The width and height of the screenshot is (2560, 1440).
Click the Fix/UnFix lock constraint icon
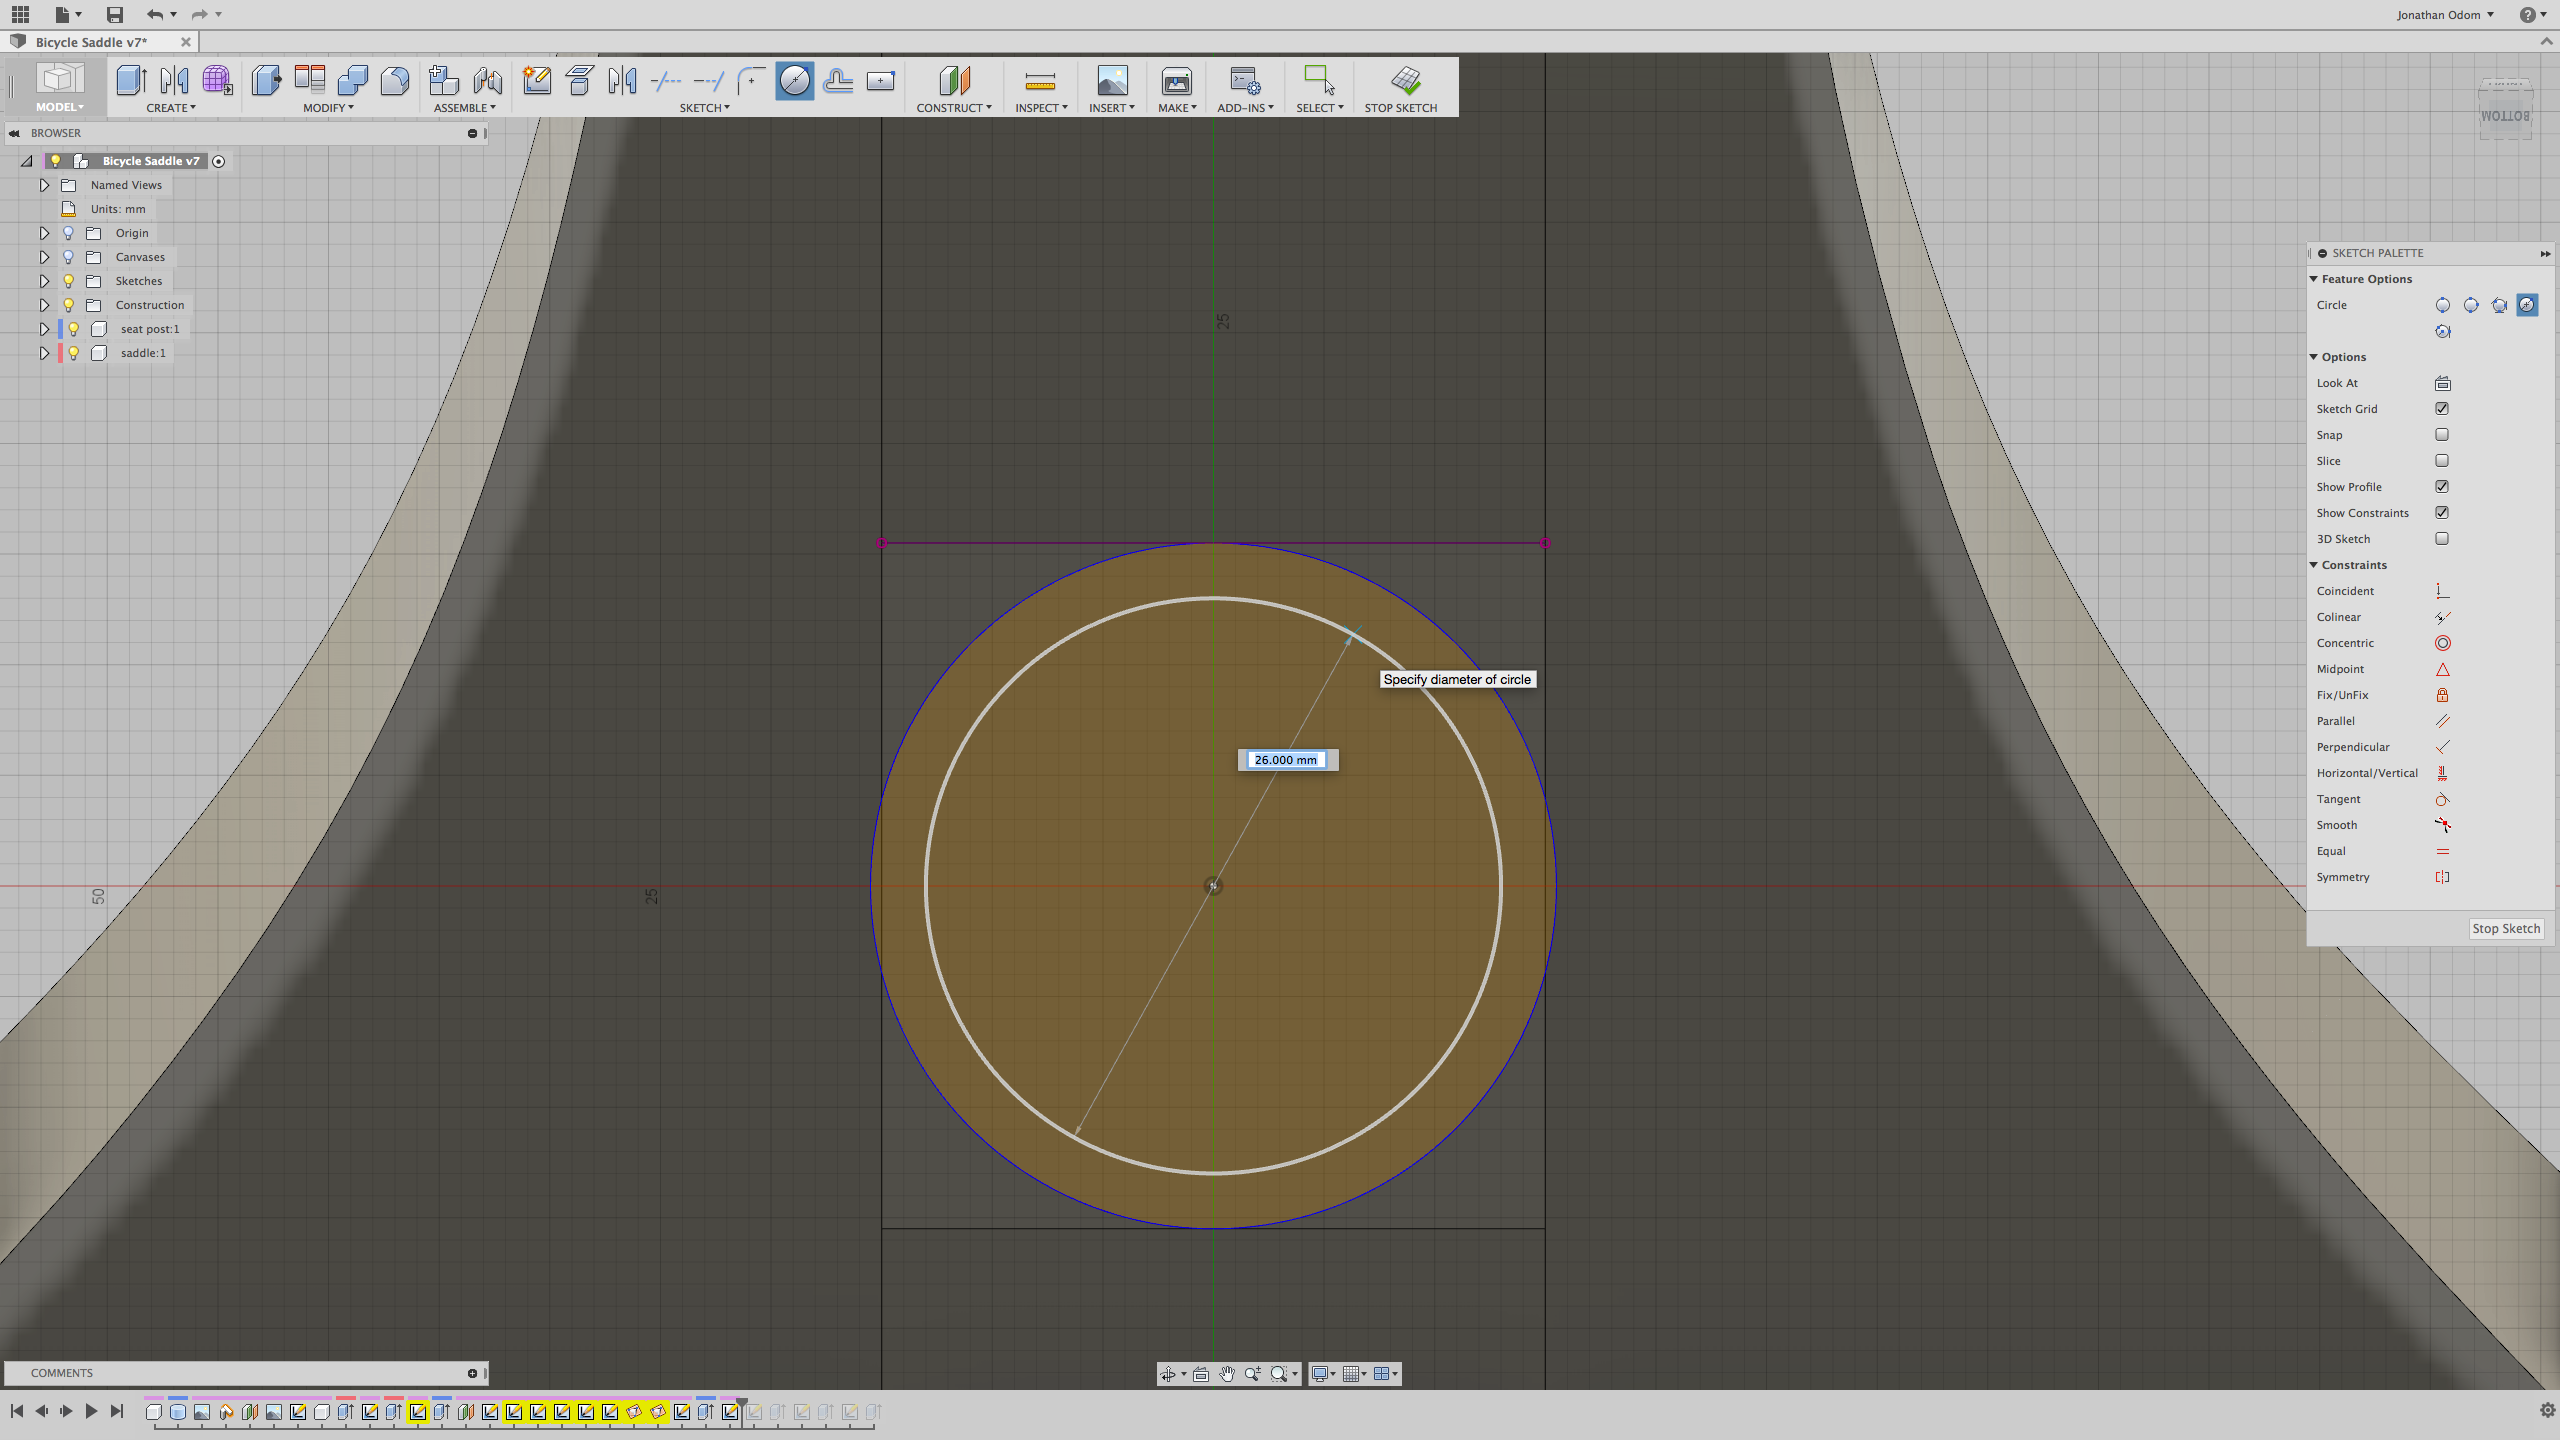[x=2442, y=695]
